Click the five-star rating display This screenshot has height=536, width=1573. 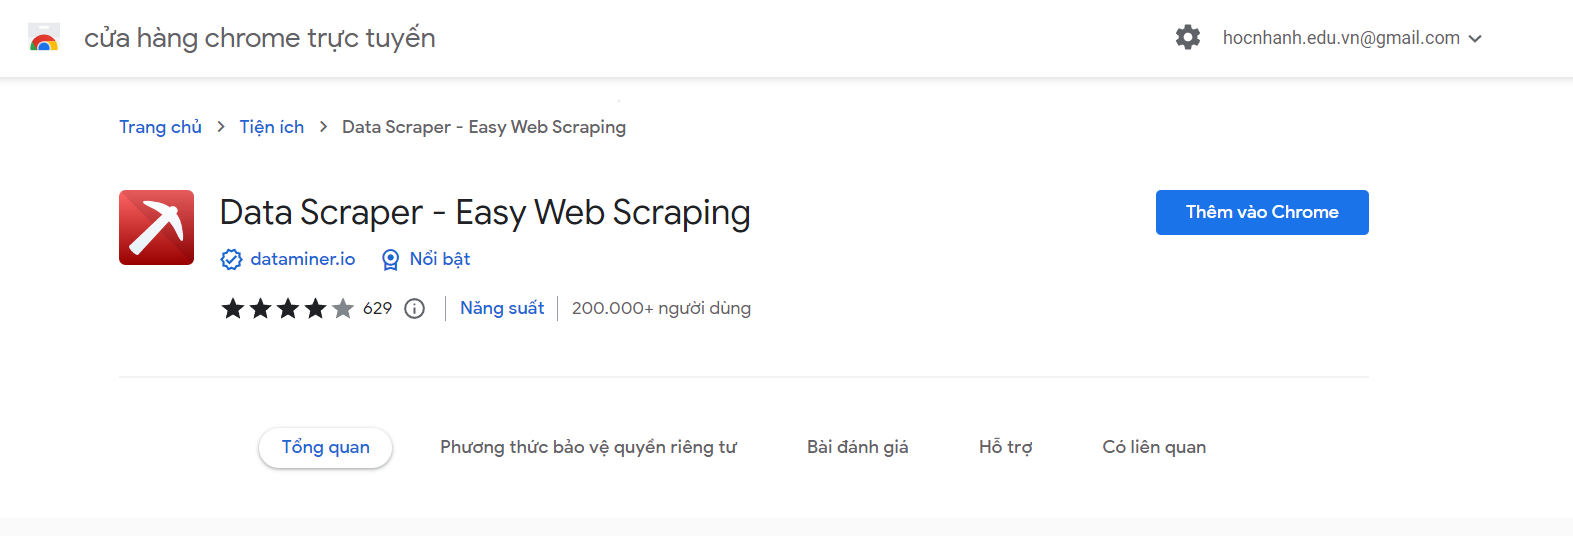pyautogui.click(x=287, y=309)
